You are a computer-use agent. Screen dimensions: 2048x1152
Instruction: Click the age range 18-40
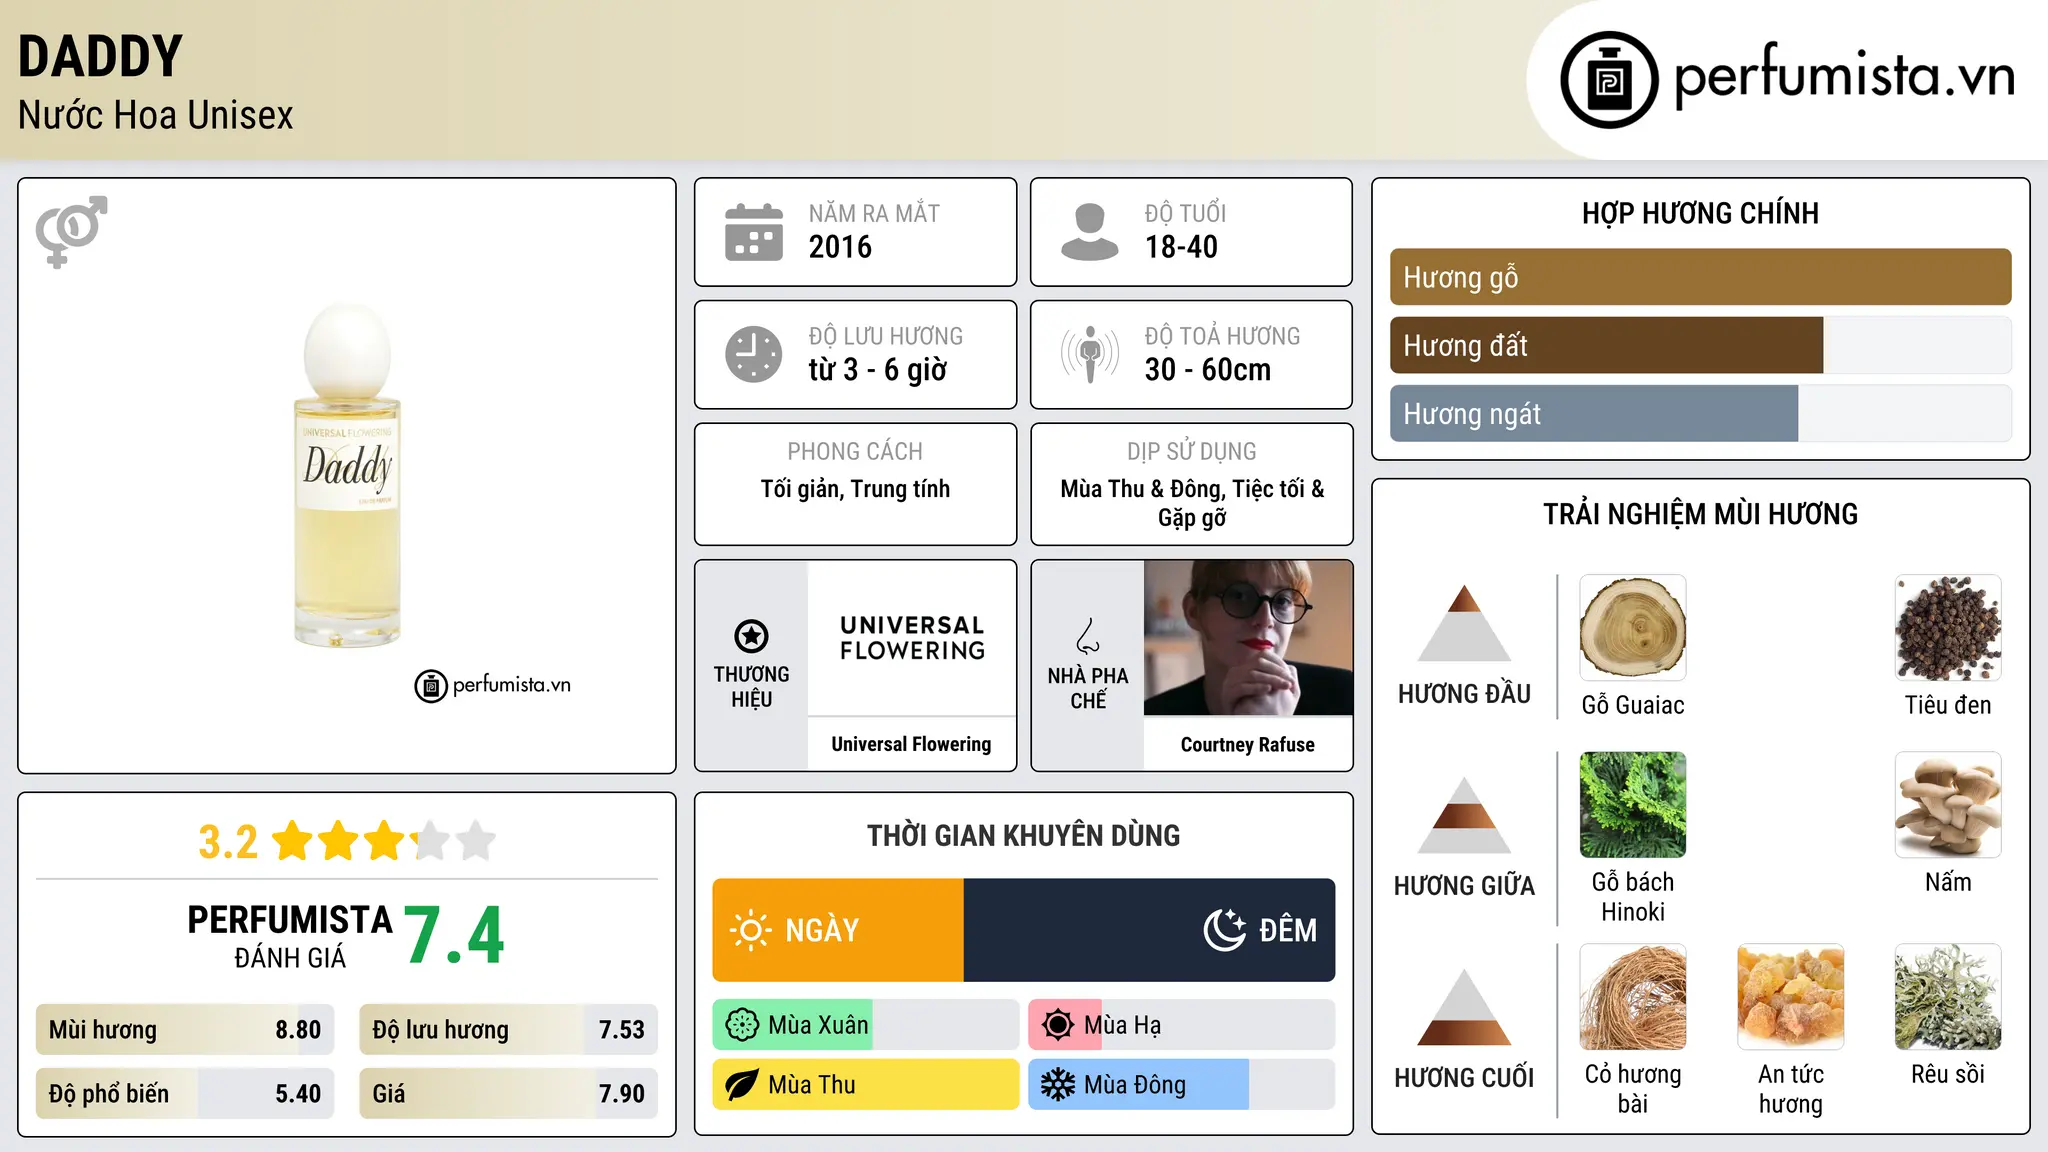point(1181,247)
